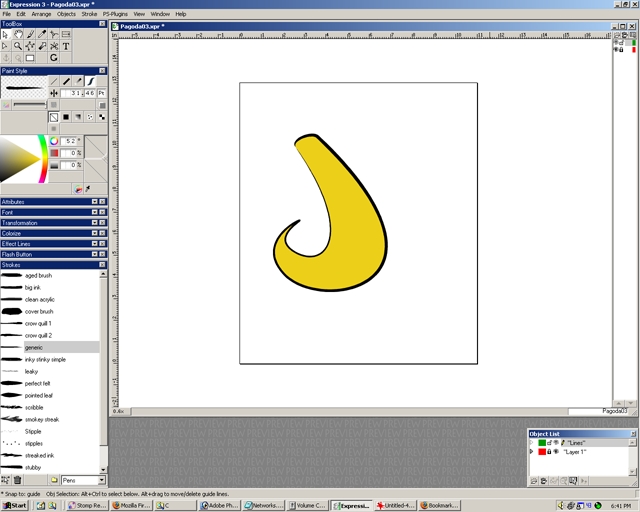Expand the Transformation panel
This screenshot has height=512, width=640.
pos(94,223)
